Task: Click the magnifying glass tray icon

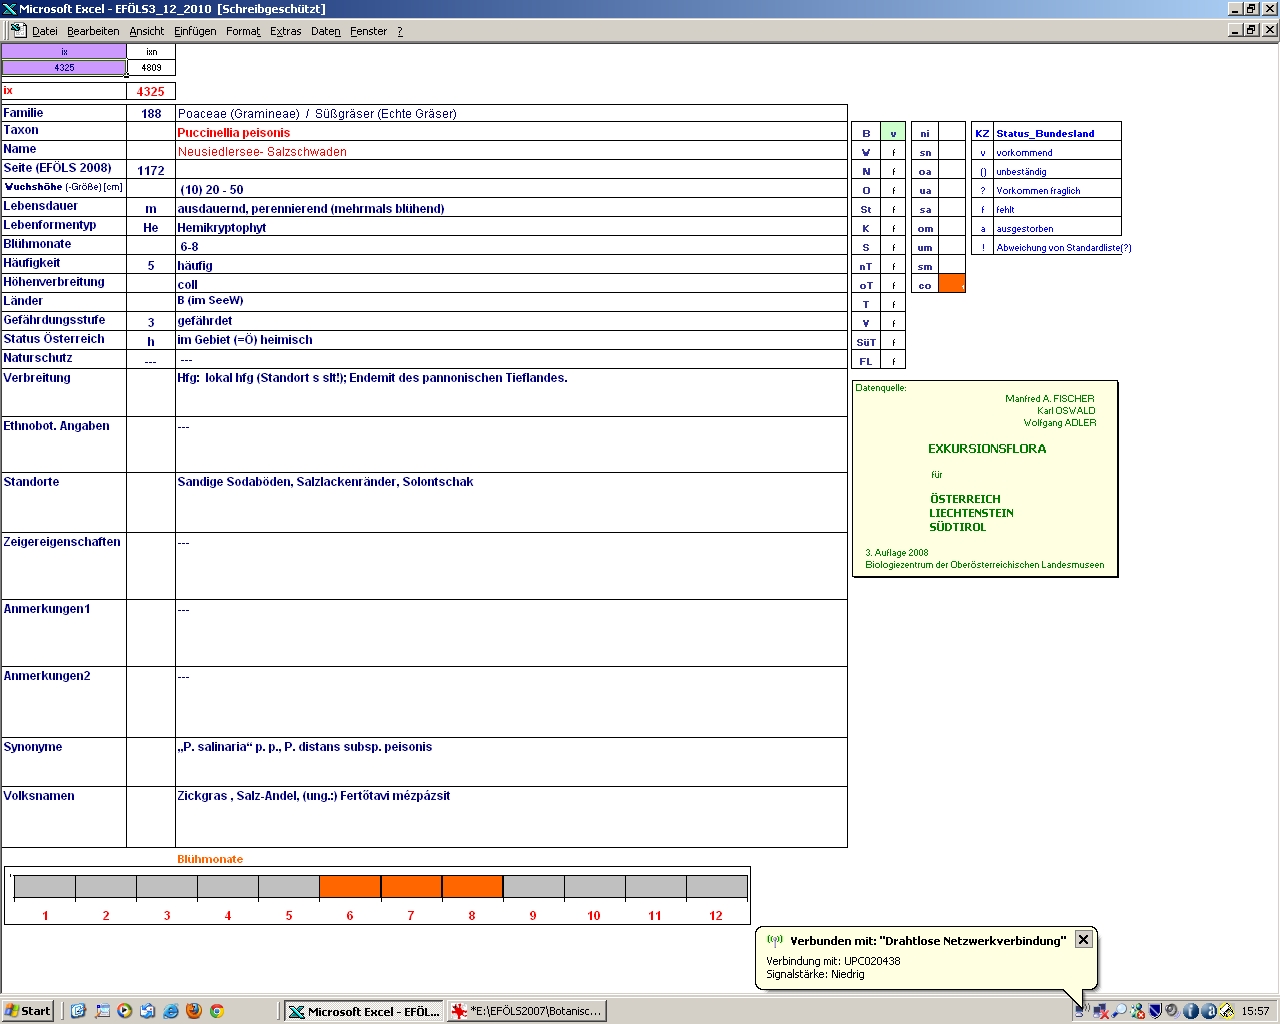Action: [1119, 1011]
